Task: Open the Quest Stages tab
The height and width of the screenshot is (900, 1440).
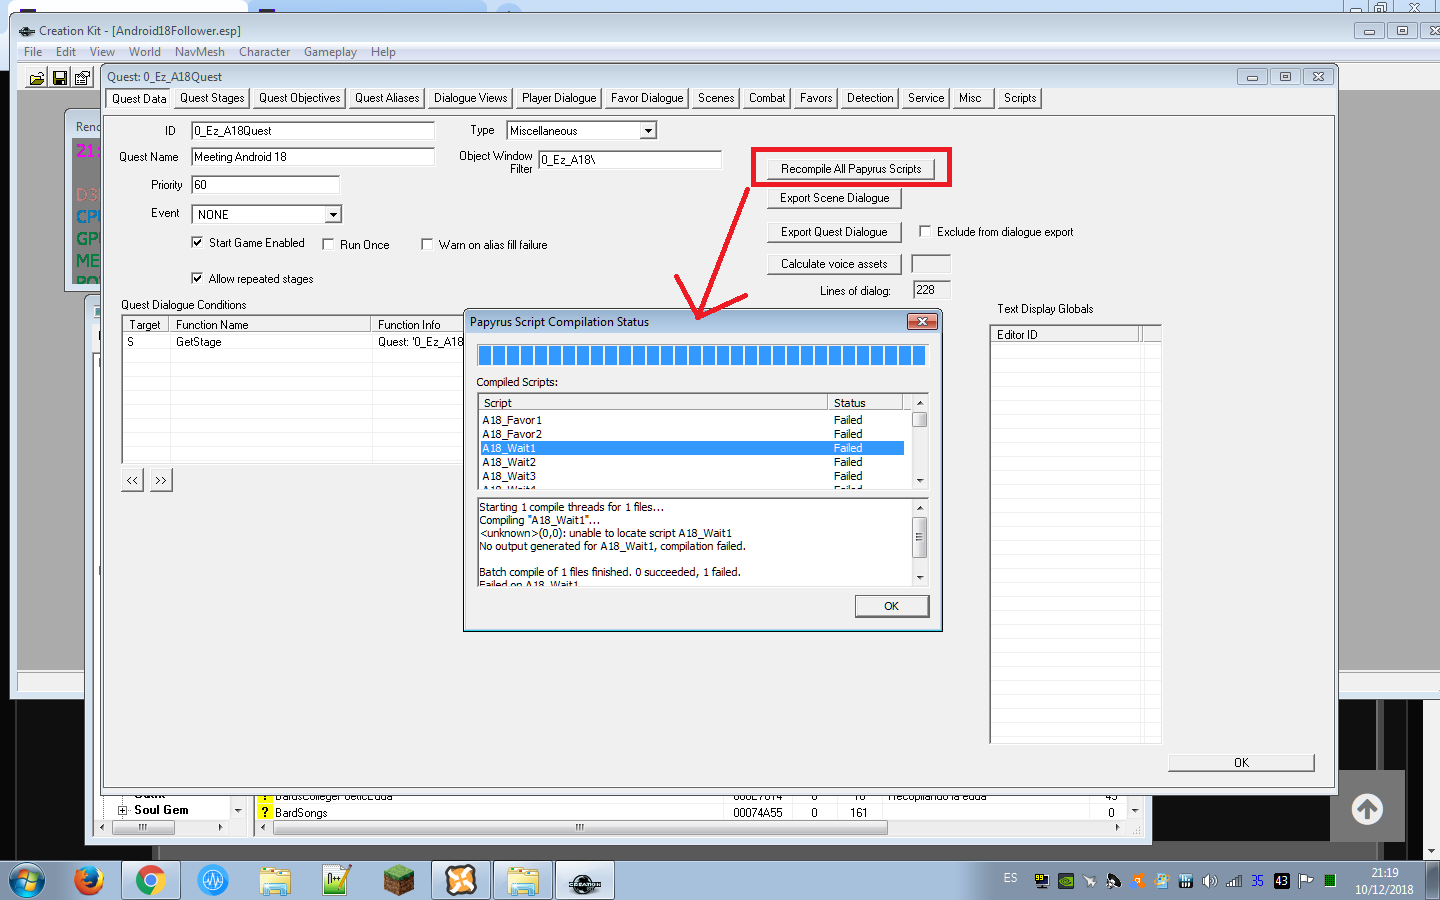Action: point(212,98)
